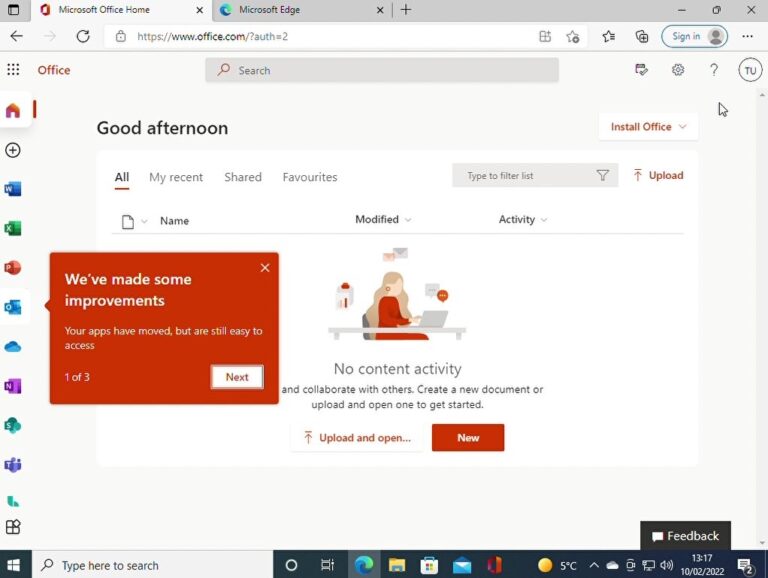Click the Upload link
This screenshot has width=768, height=578.
coord(658,175)
